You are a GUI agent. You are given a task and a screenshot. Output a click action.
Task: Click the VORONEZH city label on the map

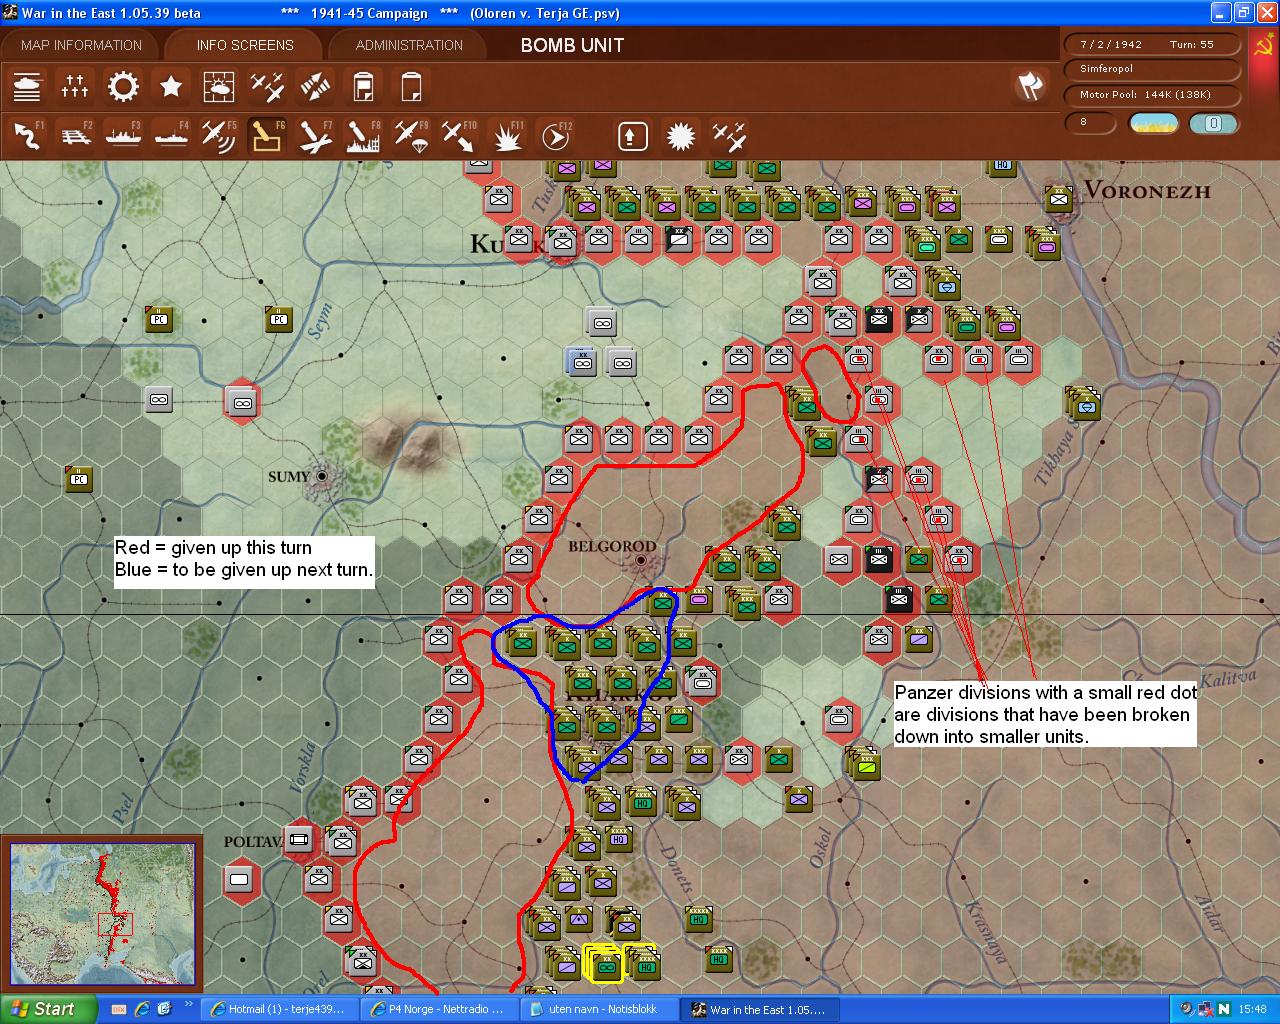click(x=1147, y=191)
